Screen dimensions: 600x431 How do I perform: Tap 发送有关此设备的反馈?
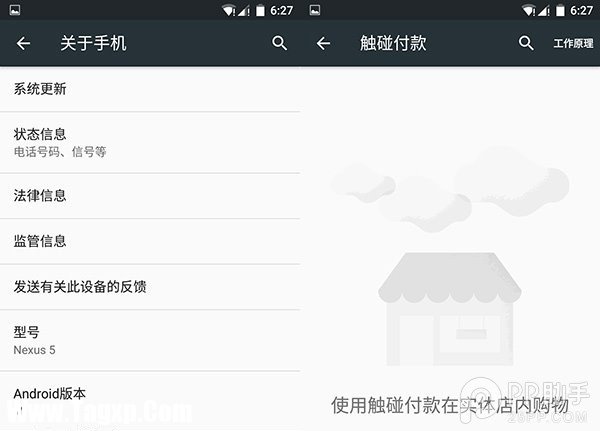coord(150,287)
